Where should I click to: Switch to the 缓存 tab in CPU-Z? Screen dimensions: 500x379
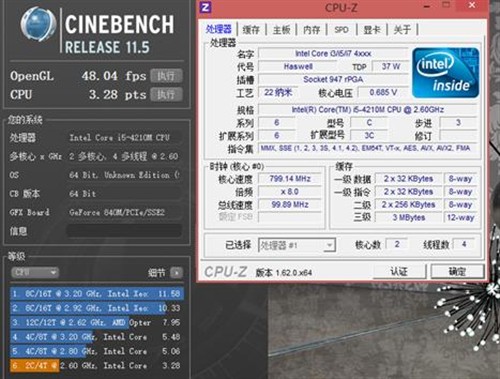coord(251,30)
